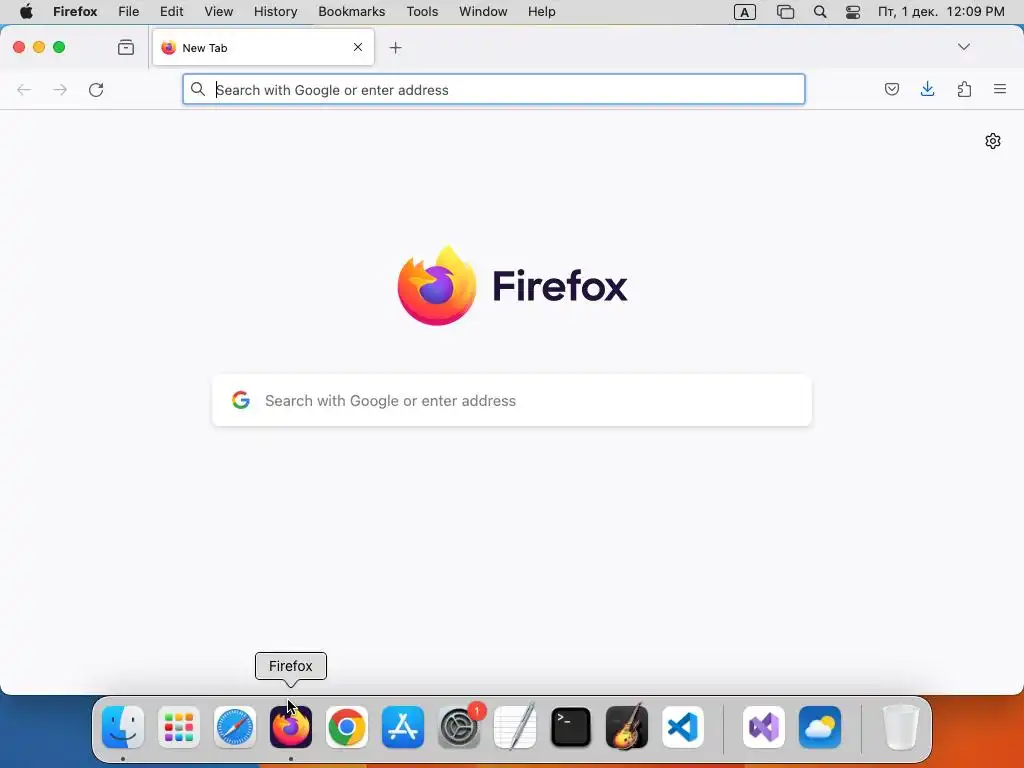Open the Firefox application menu in menu bar
Screen dimensions: 1024x768
tap(75, 12)
